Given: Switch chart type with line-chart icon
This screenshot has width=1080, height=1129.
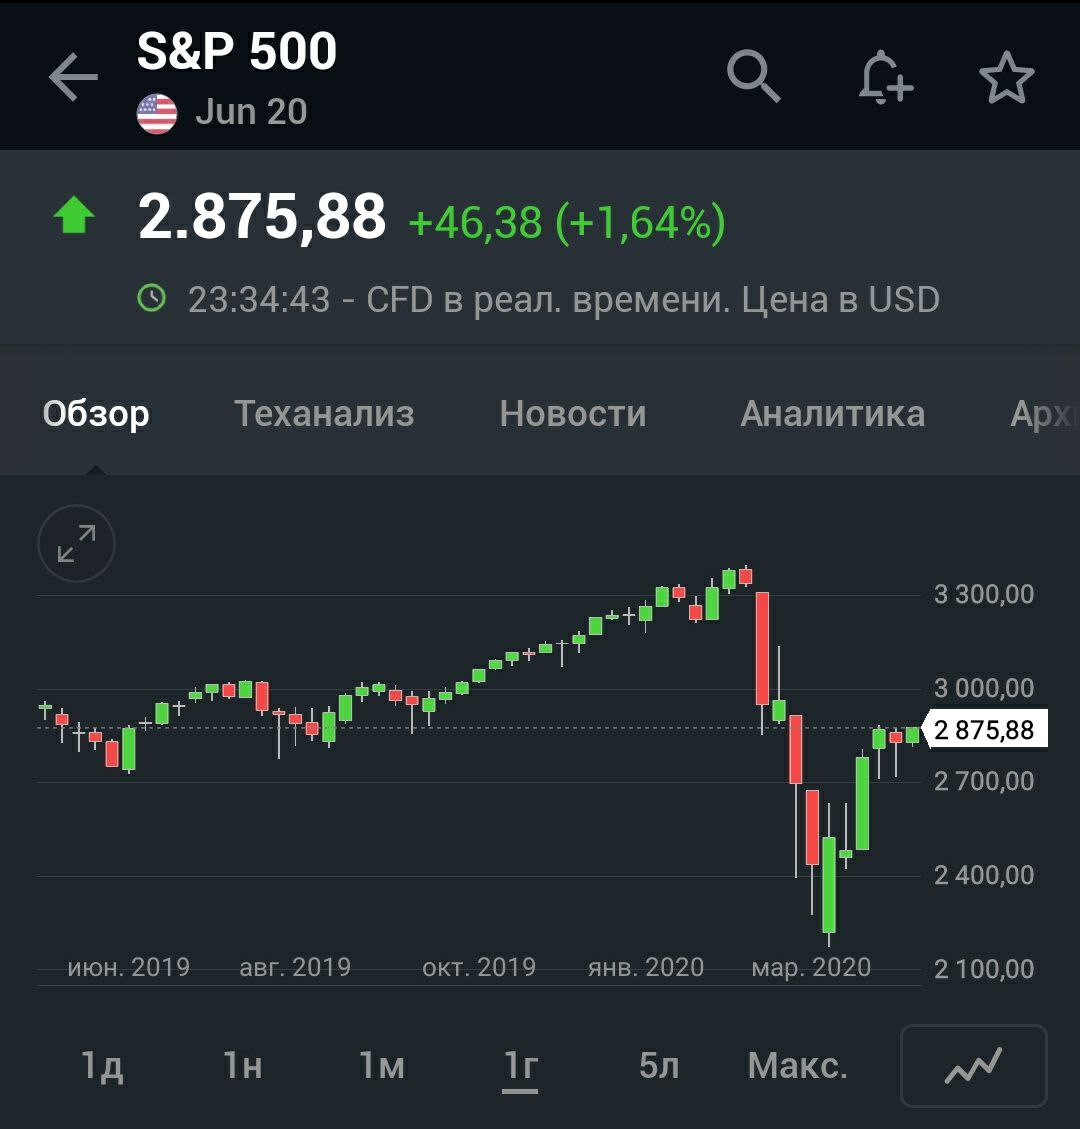Looking at the screenshot, I should [973, 1066].
